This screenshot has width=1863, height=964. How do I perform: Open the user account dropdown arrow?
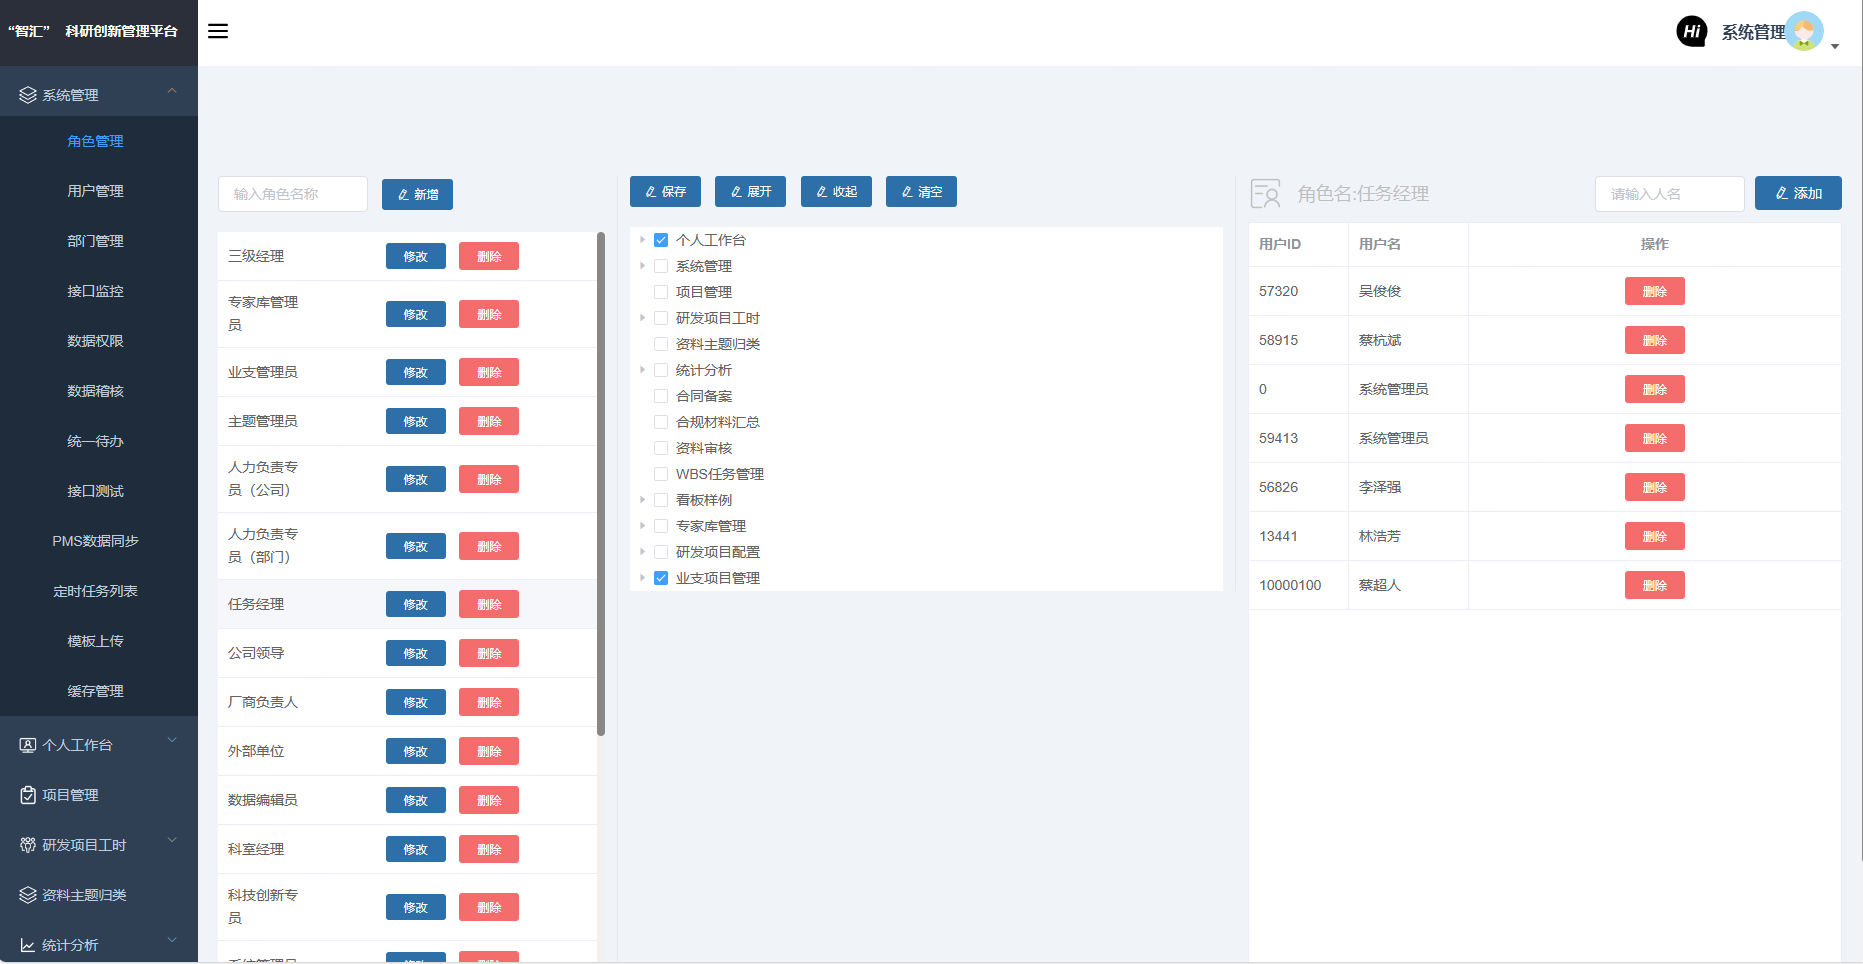coord(1835,46)
